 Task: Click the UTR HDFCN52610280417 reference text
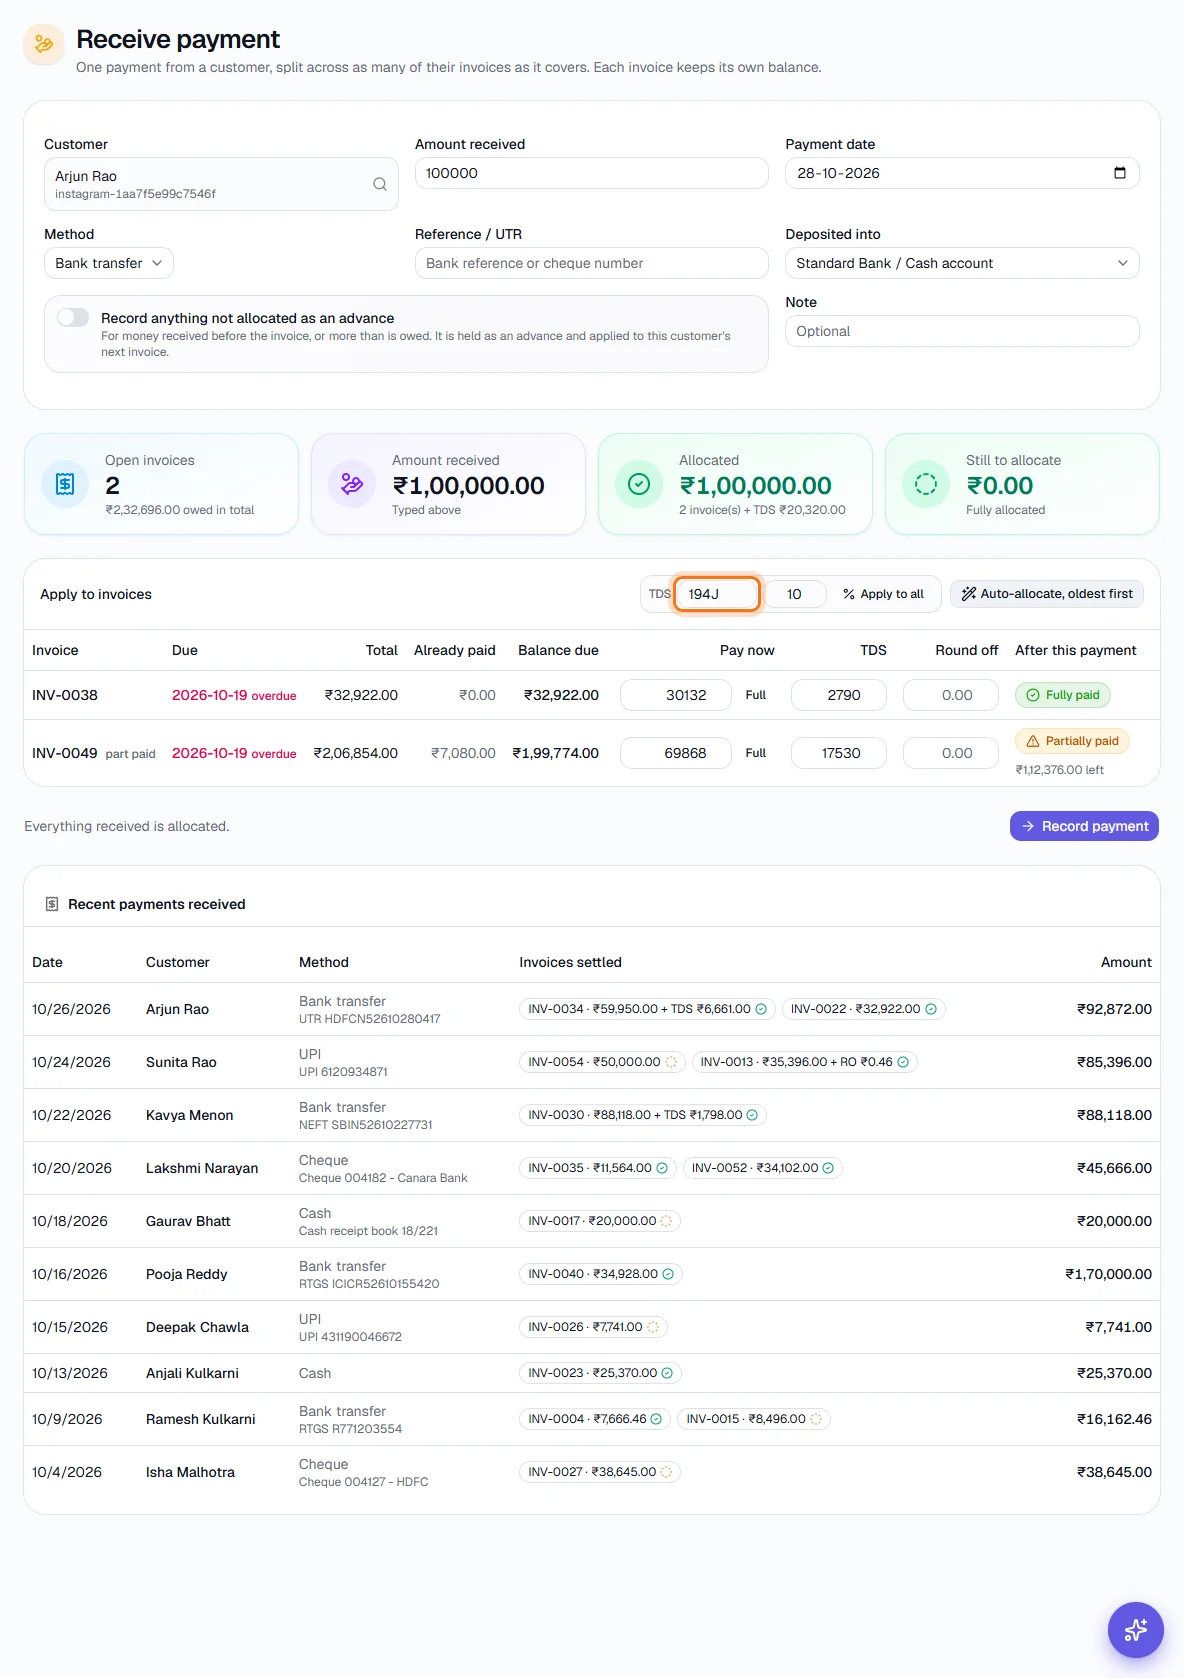coord(370,1019)
